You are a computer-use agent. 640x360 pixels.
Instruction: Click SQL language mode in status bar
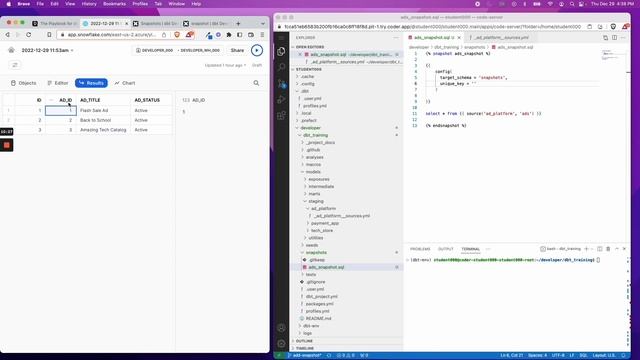tap(583, 356)
